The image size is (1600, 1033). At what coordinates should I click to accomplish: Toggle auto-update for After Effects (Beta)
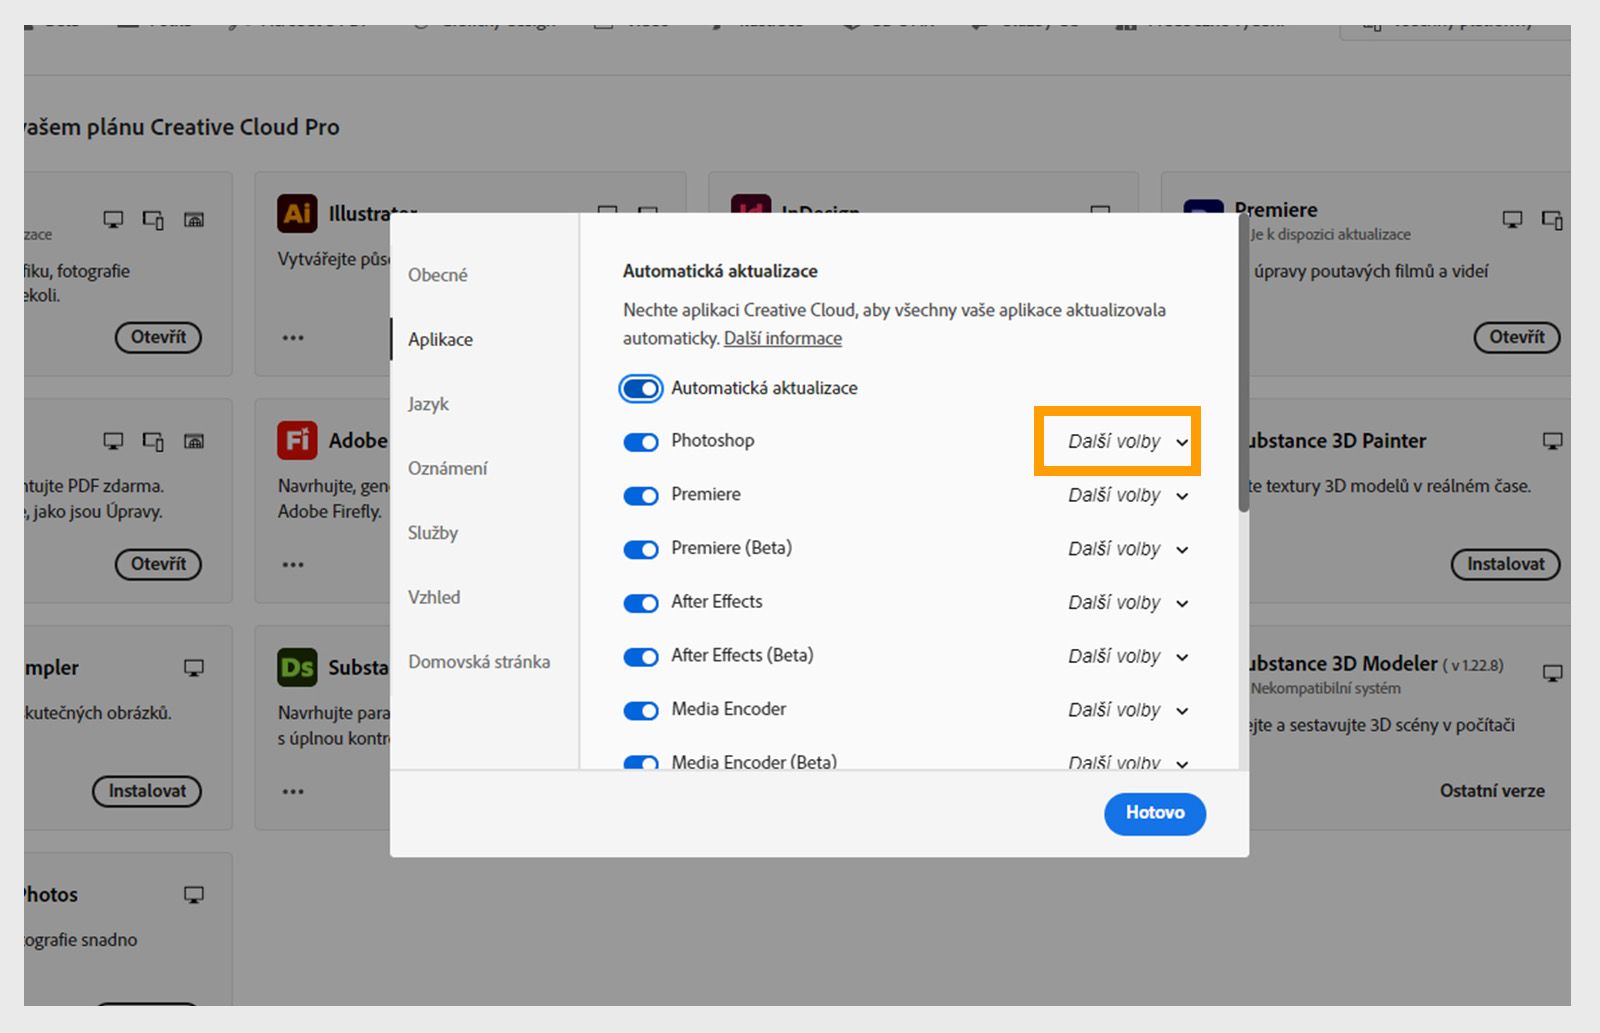[x=641, y=657]
